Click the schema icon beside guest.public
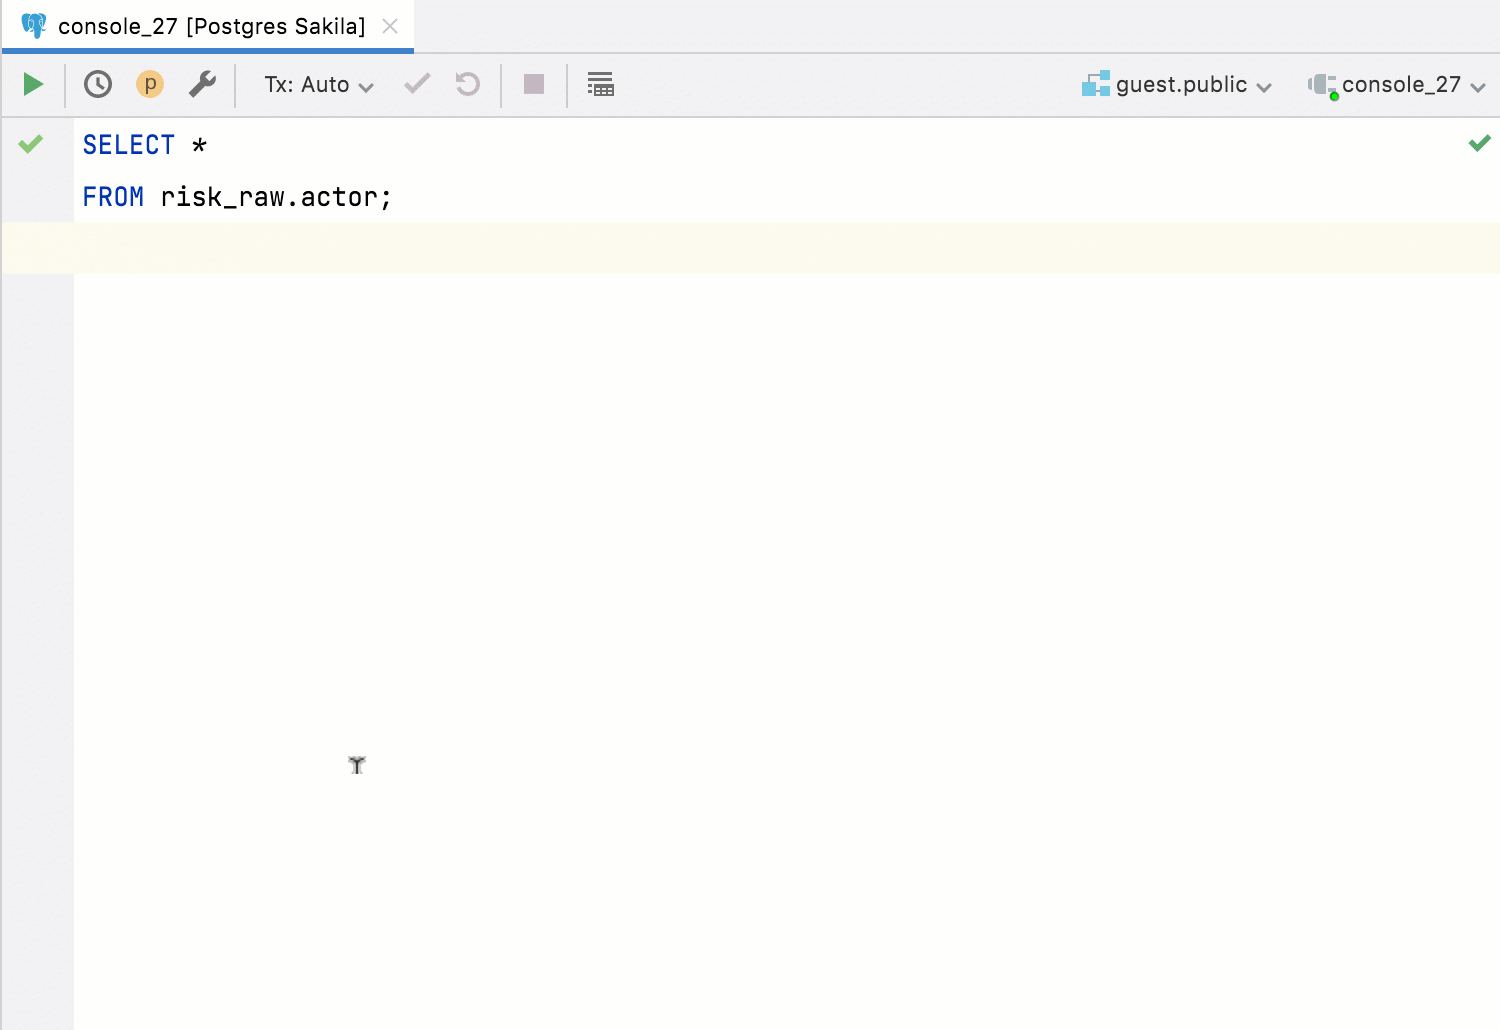The width and height of the screenshot is (1500, 1030). 1096,84
